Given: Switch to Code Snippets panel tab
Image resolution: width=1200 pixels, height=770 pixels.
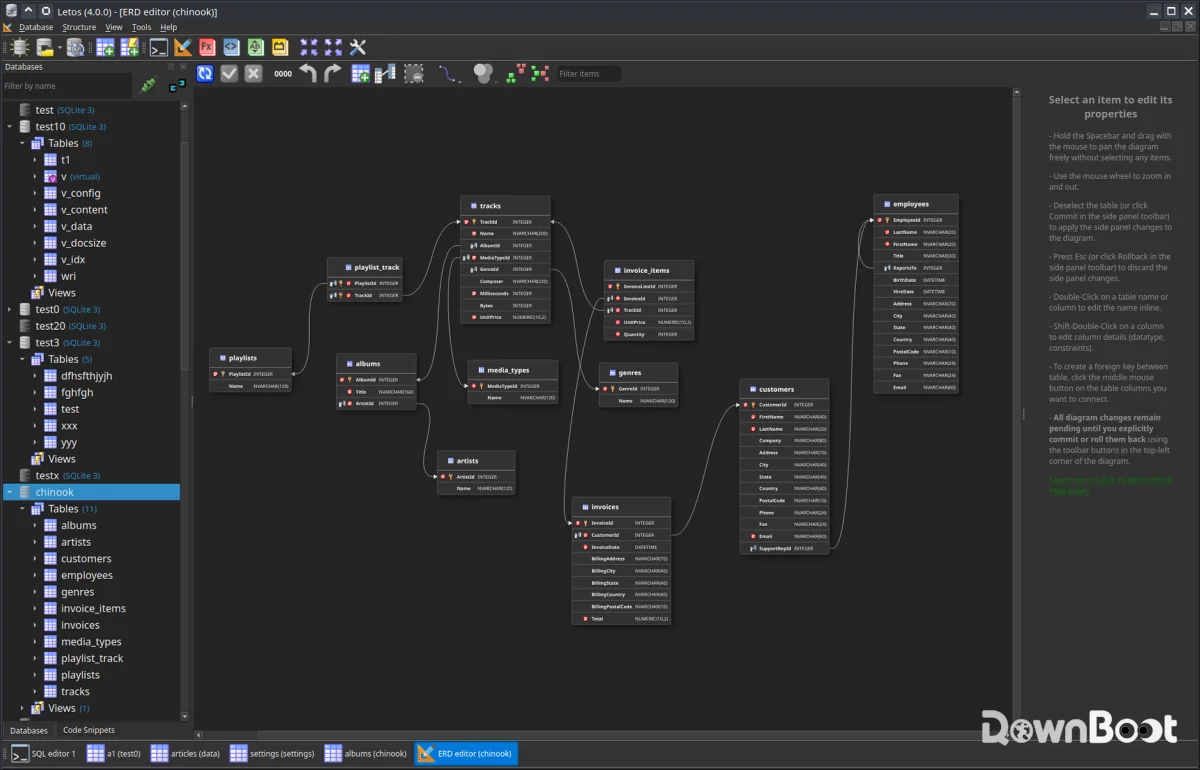Looking at the screenshot, I should point(89,730).
